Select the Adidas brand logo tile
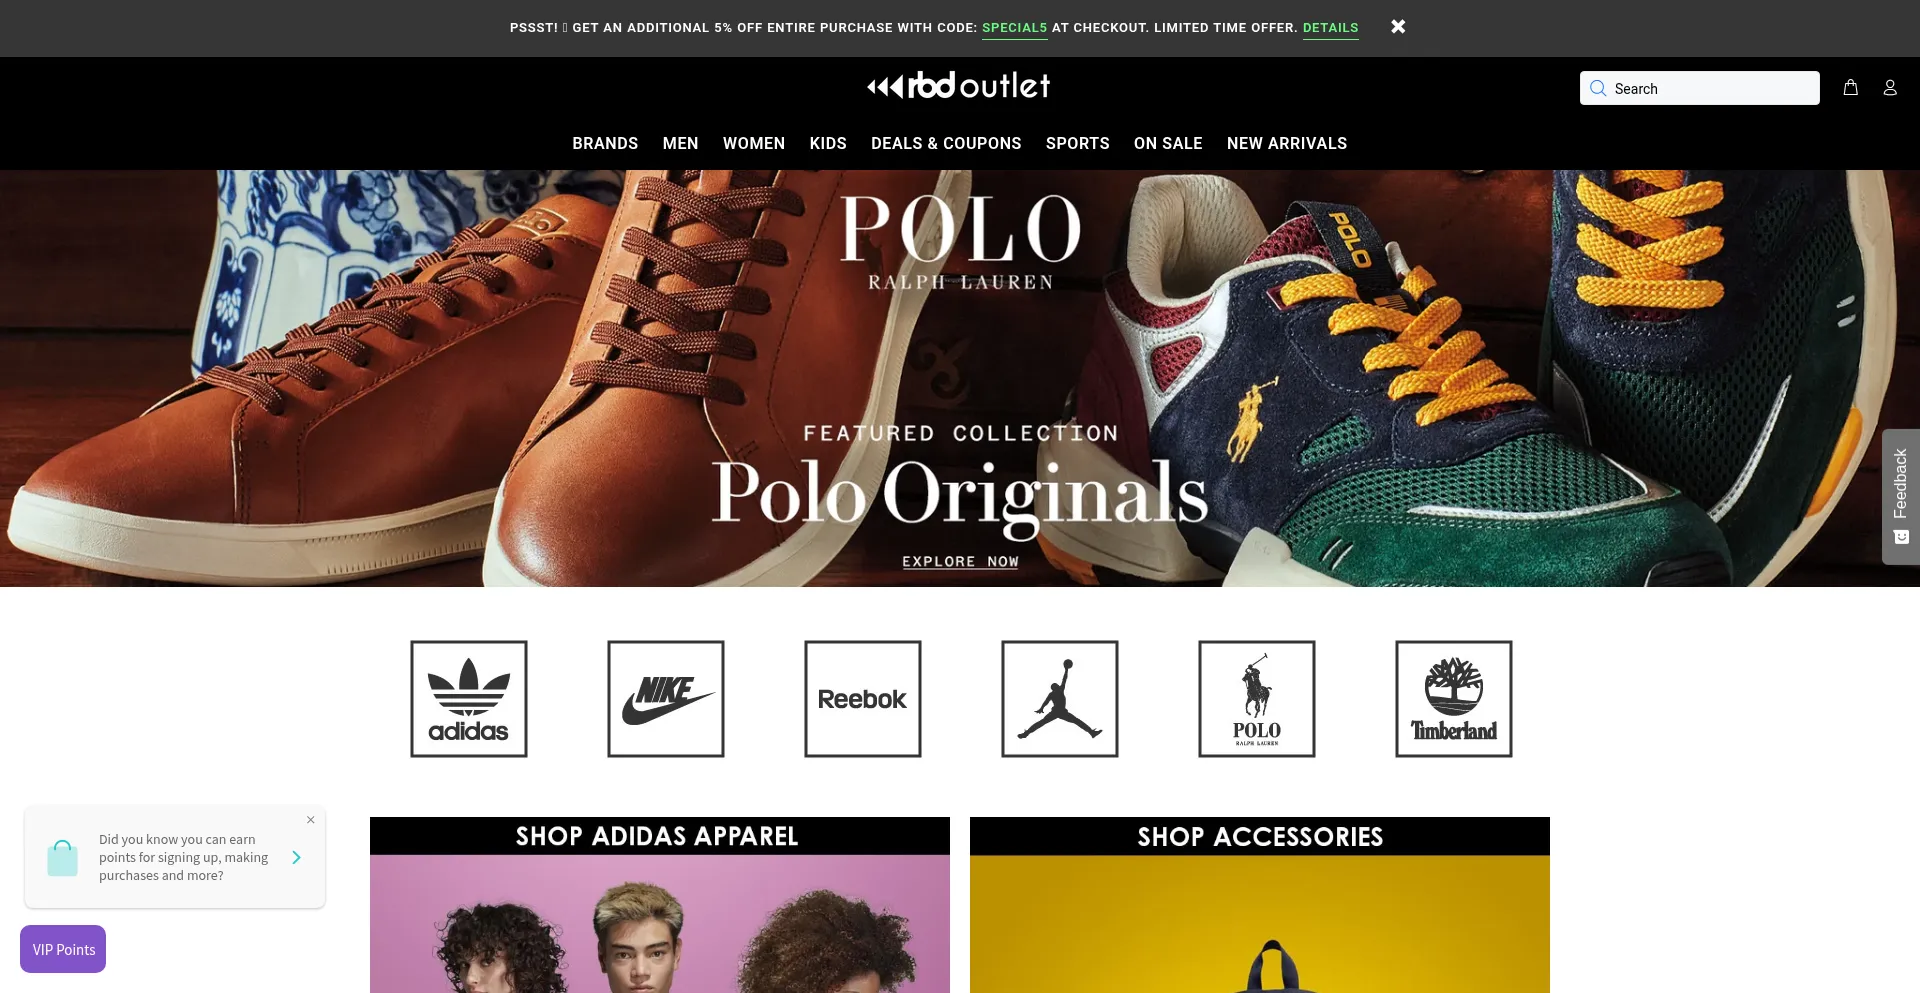 [x=469, y=699]
